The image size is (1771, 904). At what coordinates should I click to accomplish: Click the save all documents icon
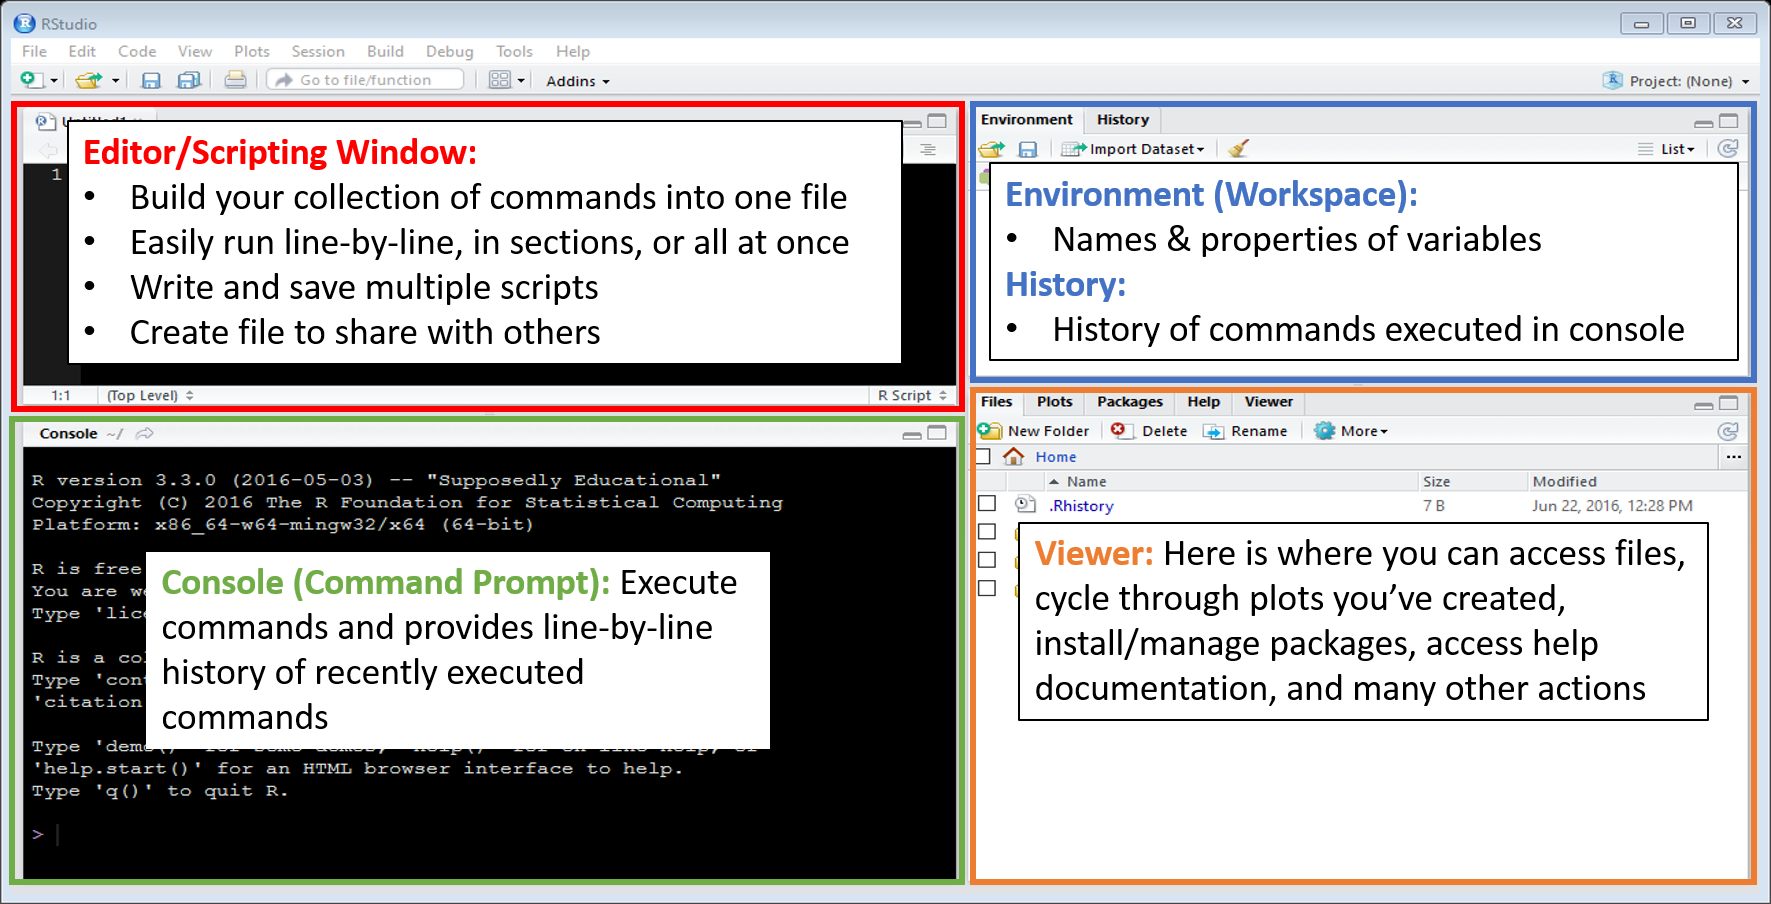tap(188, 81)
